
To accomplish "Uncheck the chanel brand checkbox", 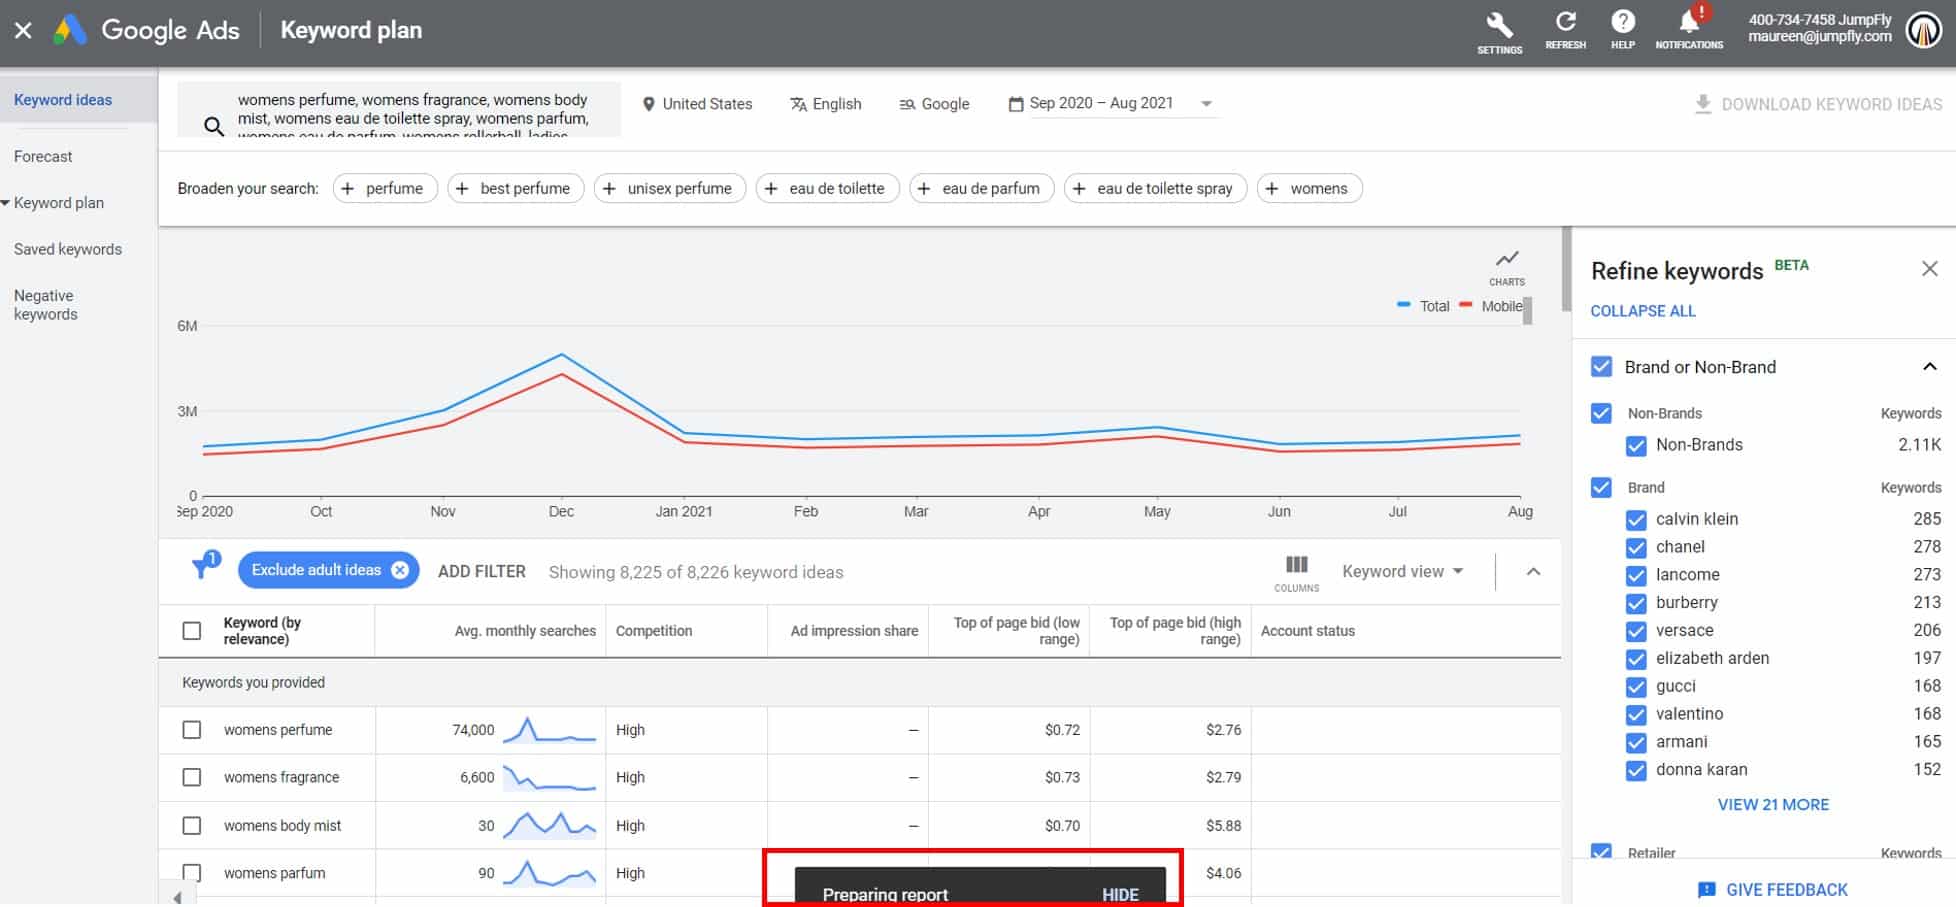I will 1636,548.
